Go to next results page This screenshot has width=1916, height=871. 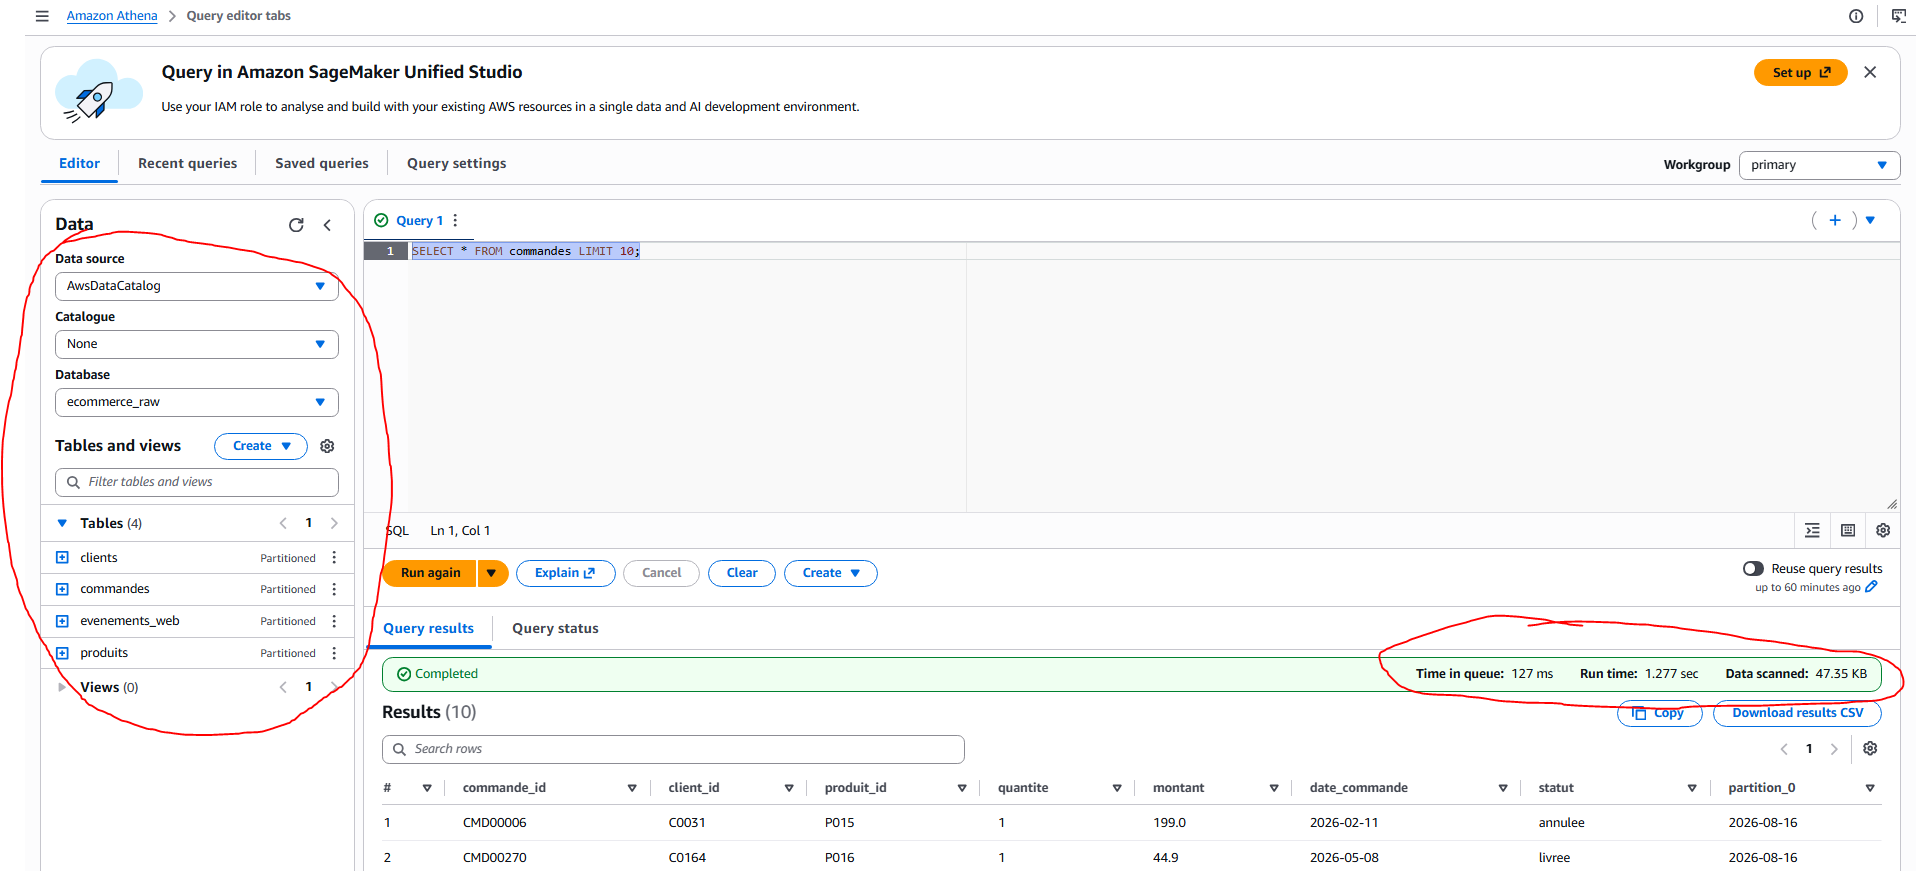[1834, 749]
